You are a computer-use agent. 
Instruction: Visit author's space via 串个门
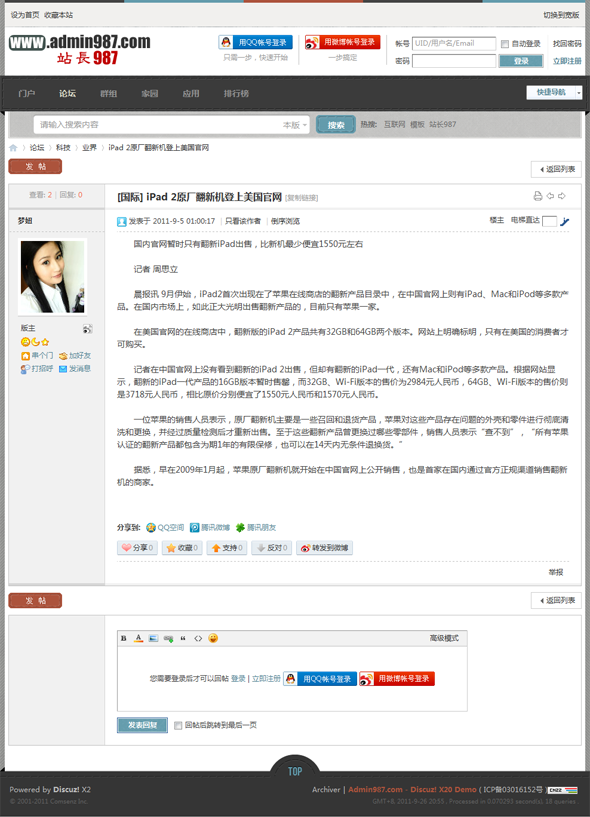[37, 355]
